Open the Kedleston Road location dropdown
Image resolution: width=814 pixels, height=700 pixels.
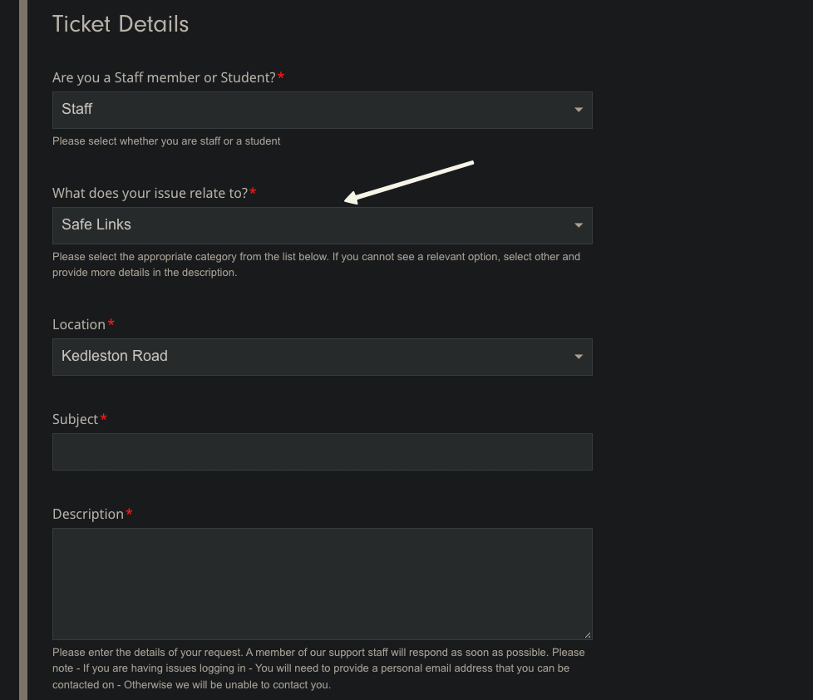point(322,357)
